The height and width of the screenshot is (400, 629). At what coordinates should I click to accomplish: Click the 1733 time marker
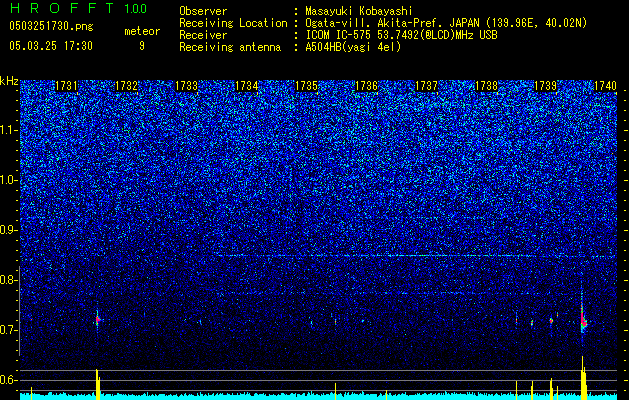[187, 86]
